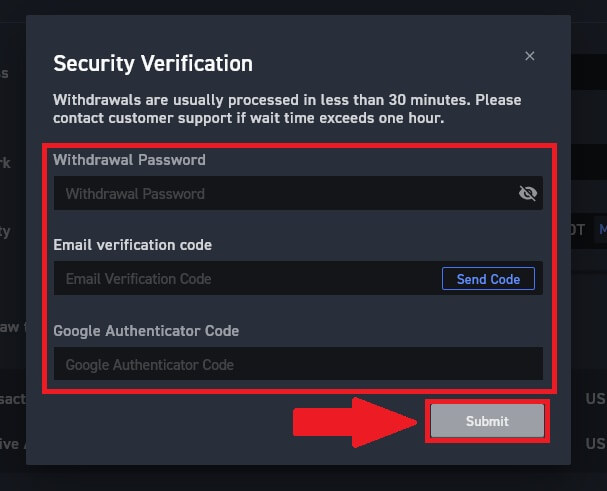Click the cut-off 'sact' text at left edge
607x491 pixels.
coord(10,399)
